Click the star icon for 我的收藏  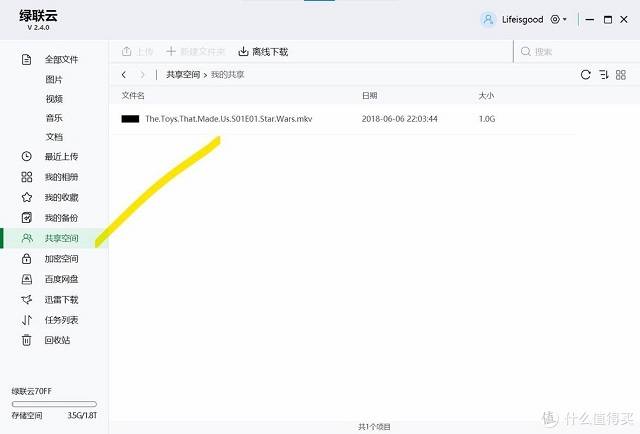click(27, 197)
